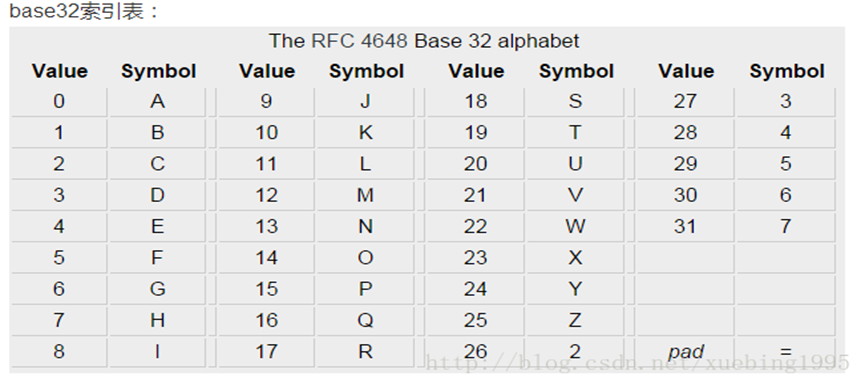
Task: Select the symbol S cell
Action: [x=575, y=101]
